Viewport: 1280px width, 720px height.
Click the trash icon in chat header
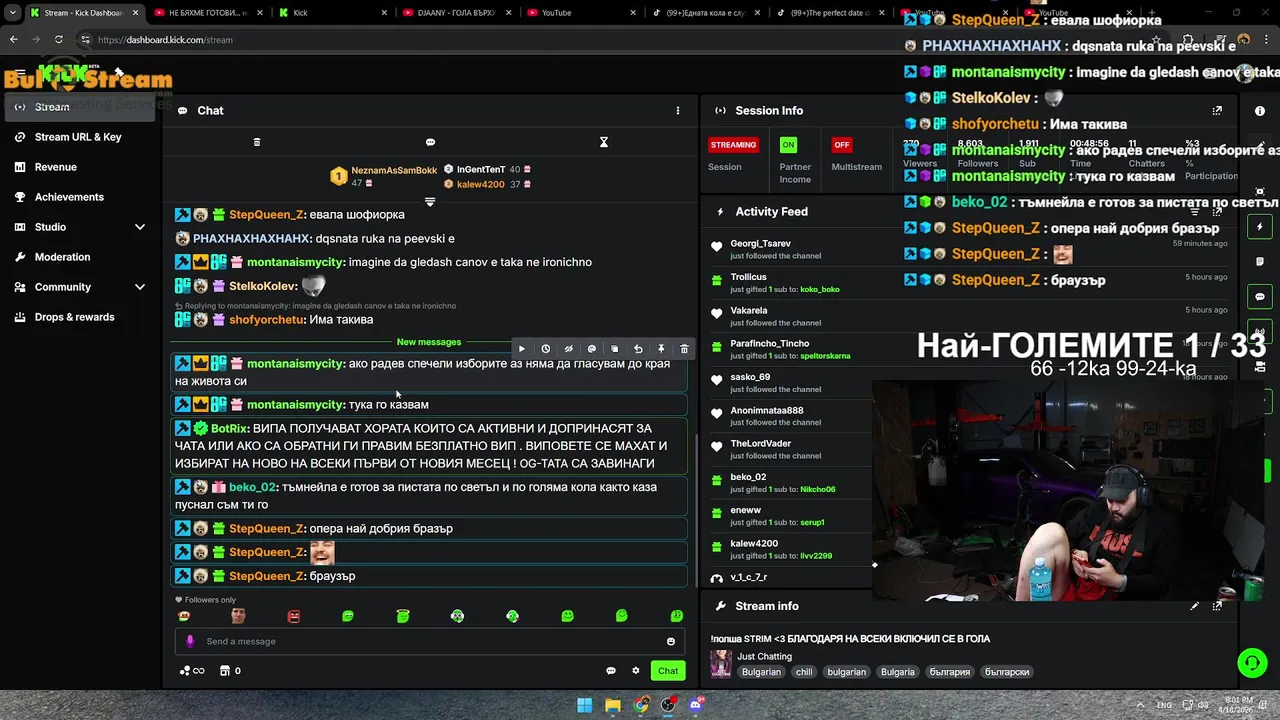tap(257, 142)
